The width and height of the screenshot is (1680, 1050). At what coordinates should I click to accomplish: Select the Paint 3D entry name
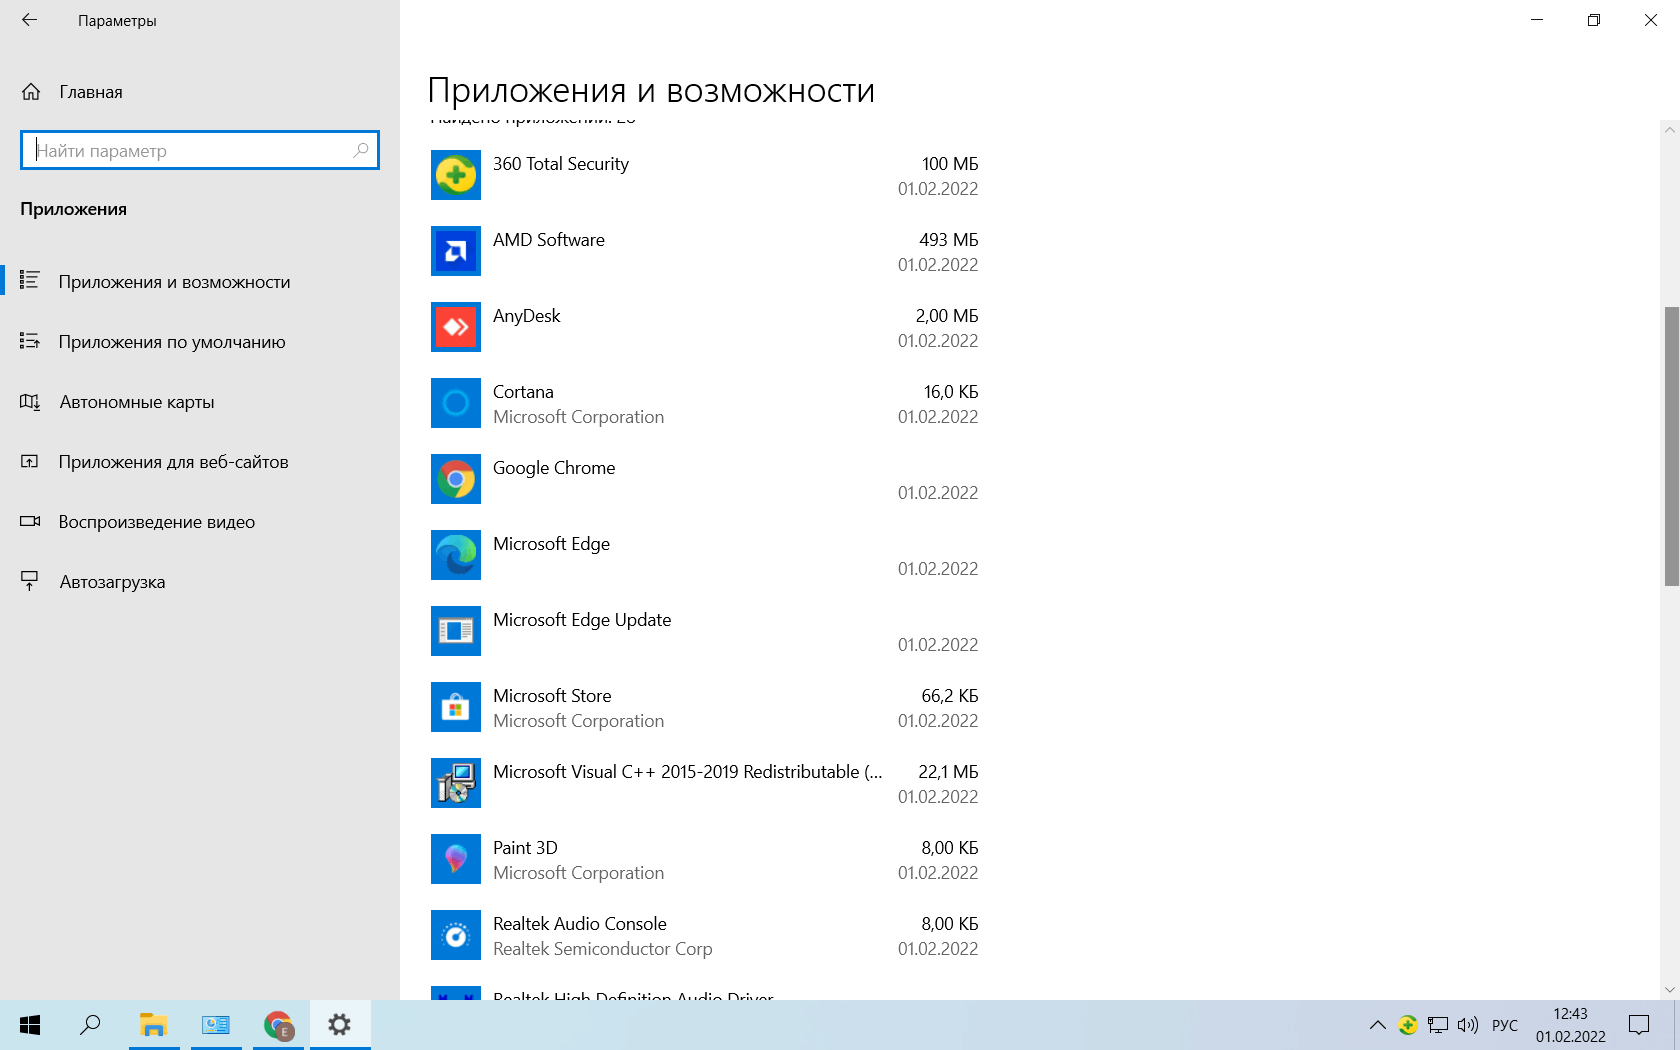coord(525,848)
